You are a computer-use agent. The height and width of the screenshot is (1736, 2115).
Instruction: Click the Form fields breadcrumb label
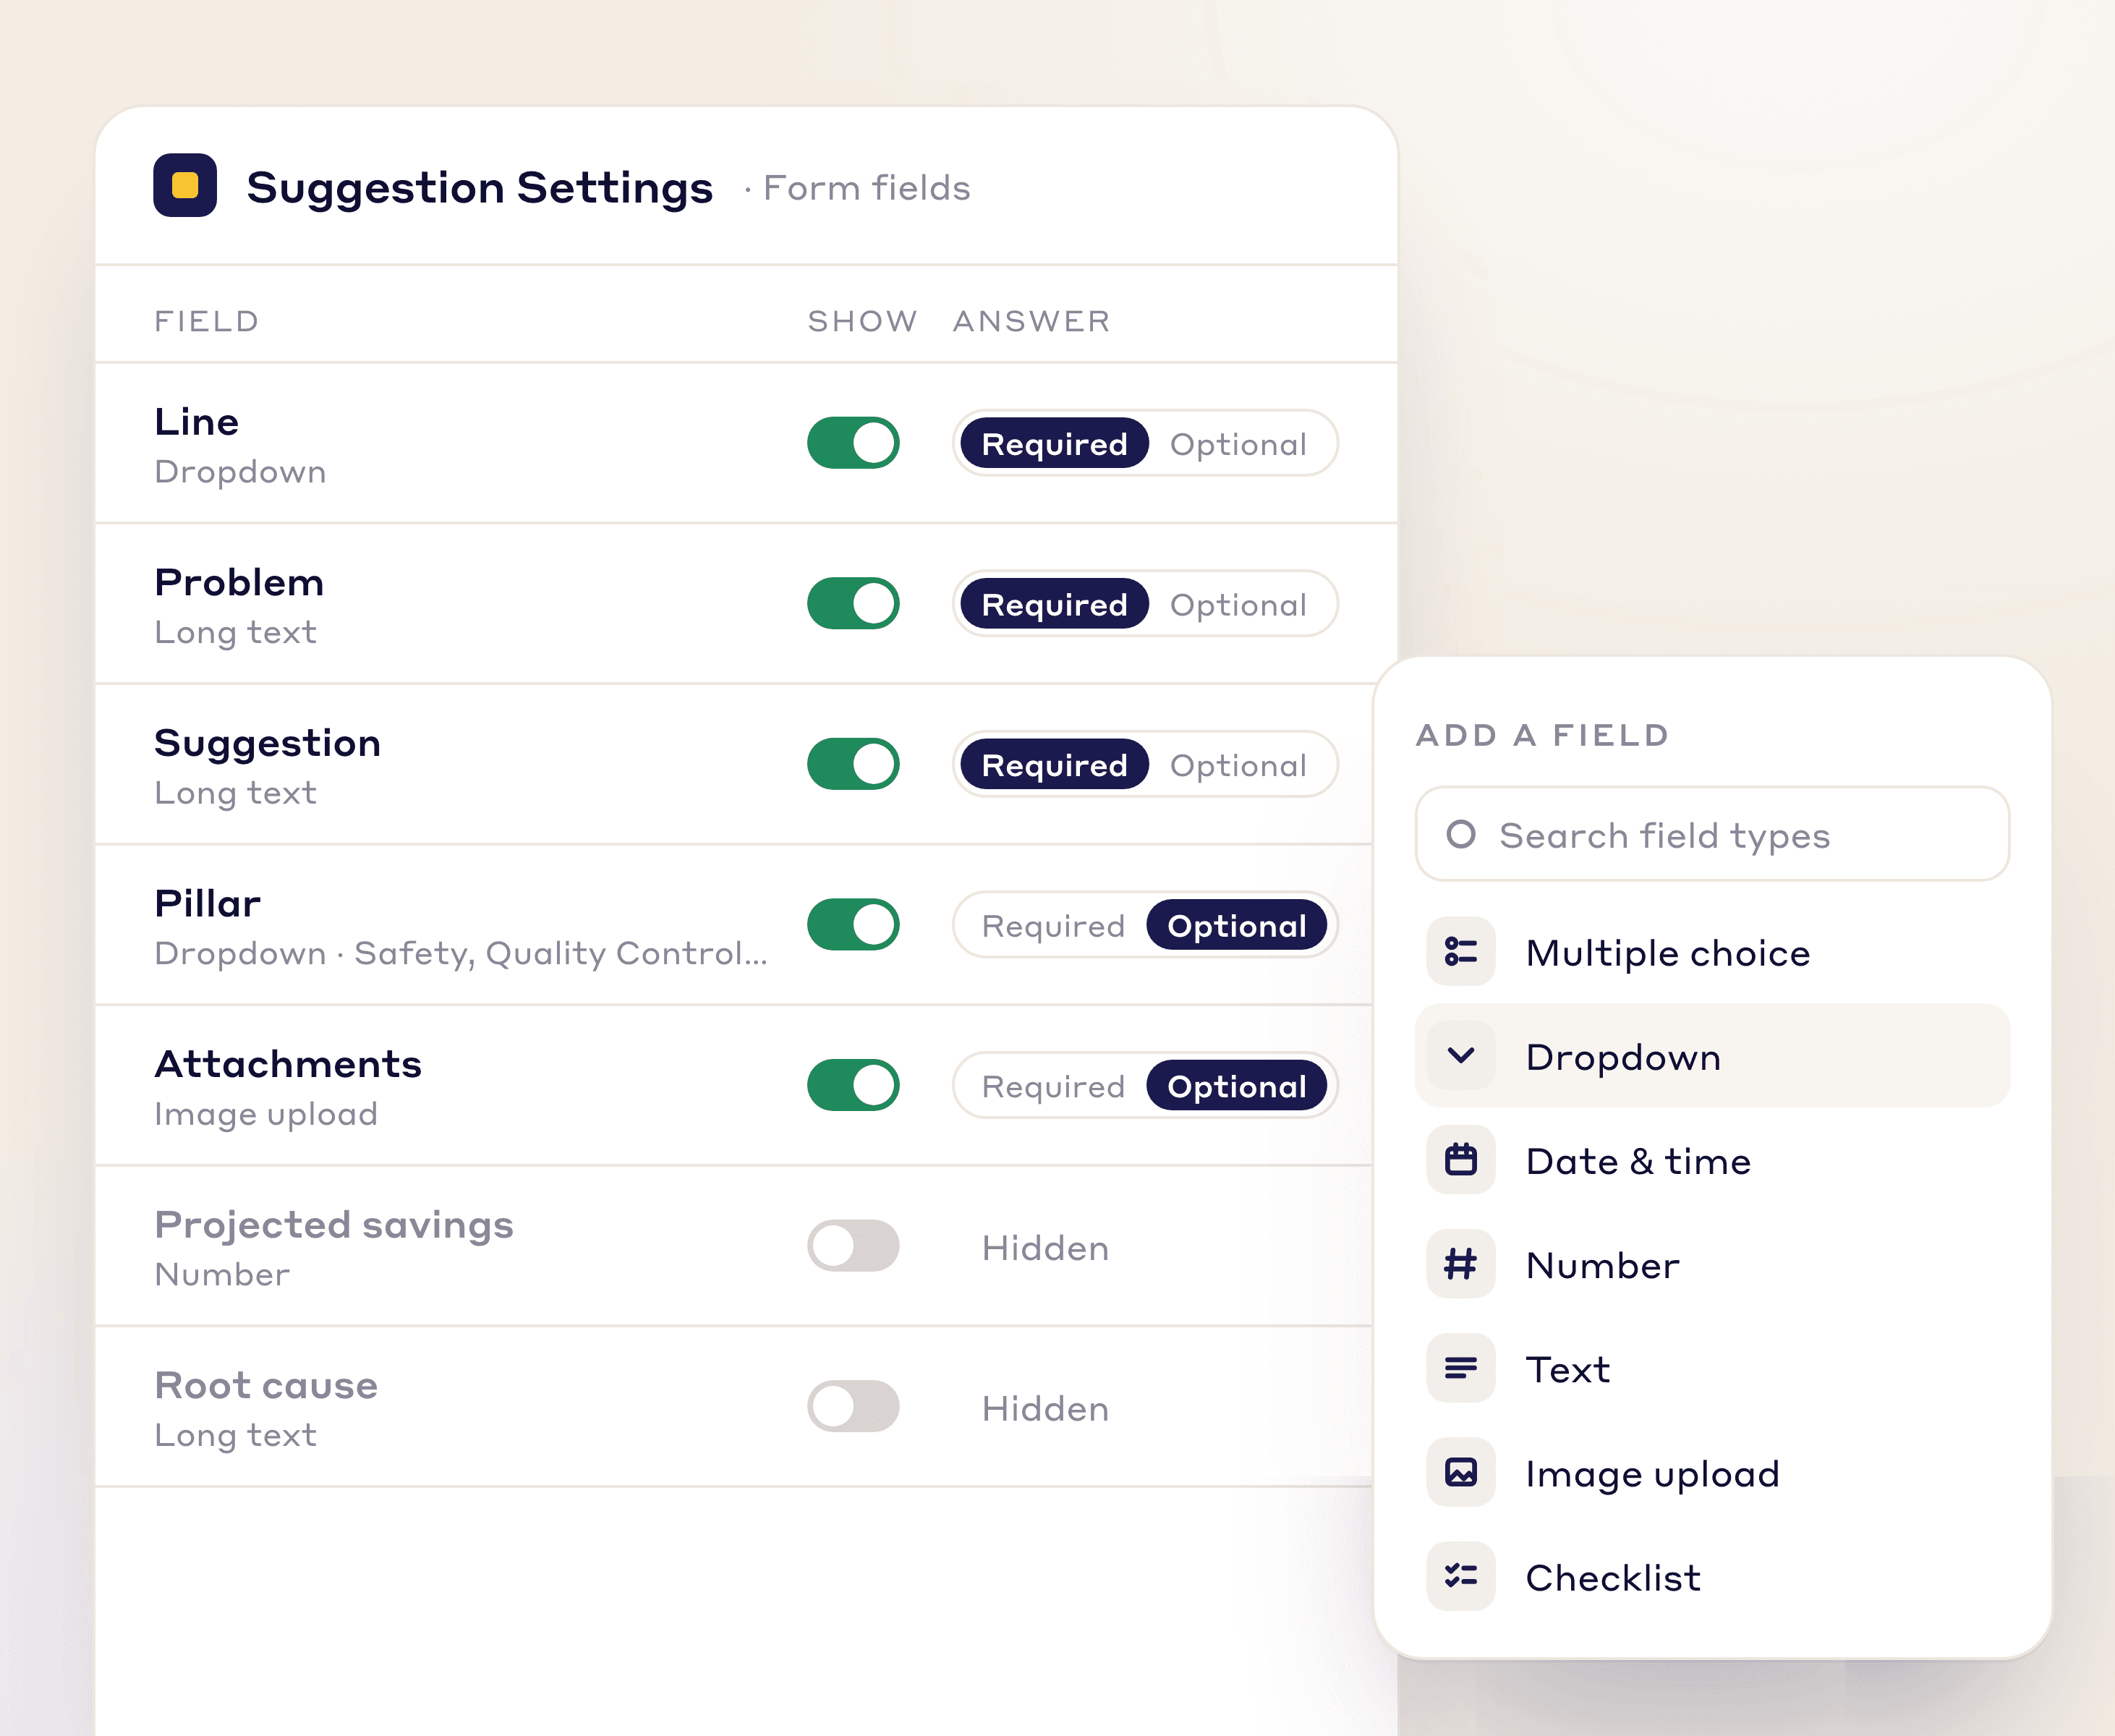tap(866, 188)
